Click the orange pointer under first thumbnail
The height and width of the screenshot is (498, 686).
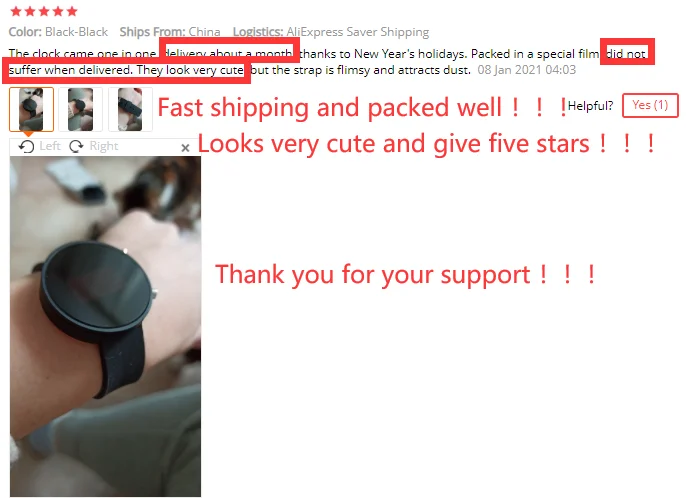[28, 134]
